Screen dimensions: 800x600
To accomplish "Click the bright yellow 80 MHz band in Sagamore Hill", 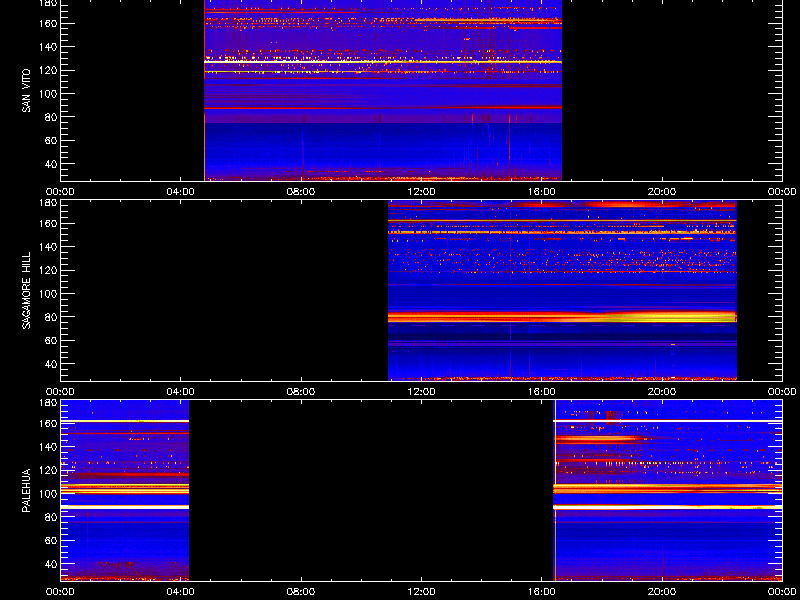I will (x=562, y=317).
